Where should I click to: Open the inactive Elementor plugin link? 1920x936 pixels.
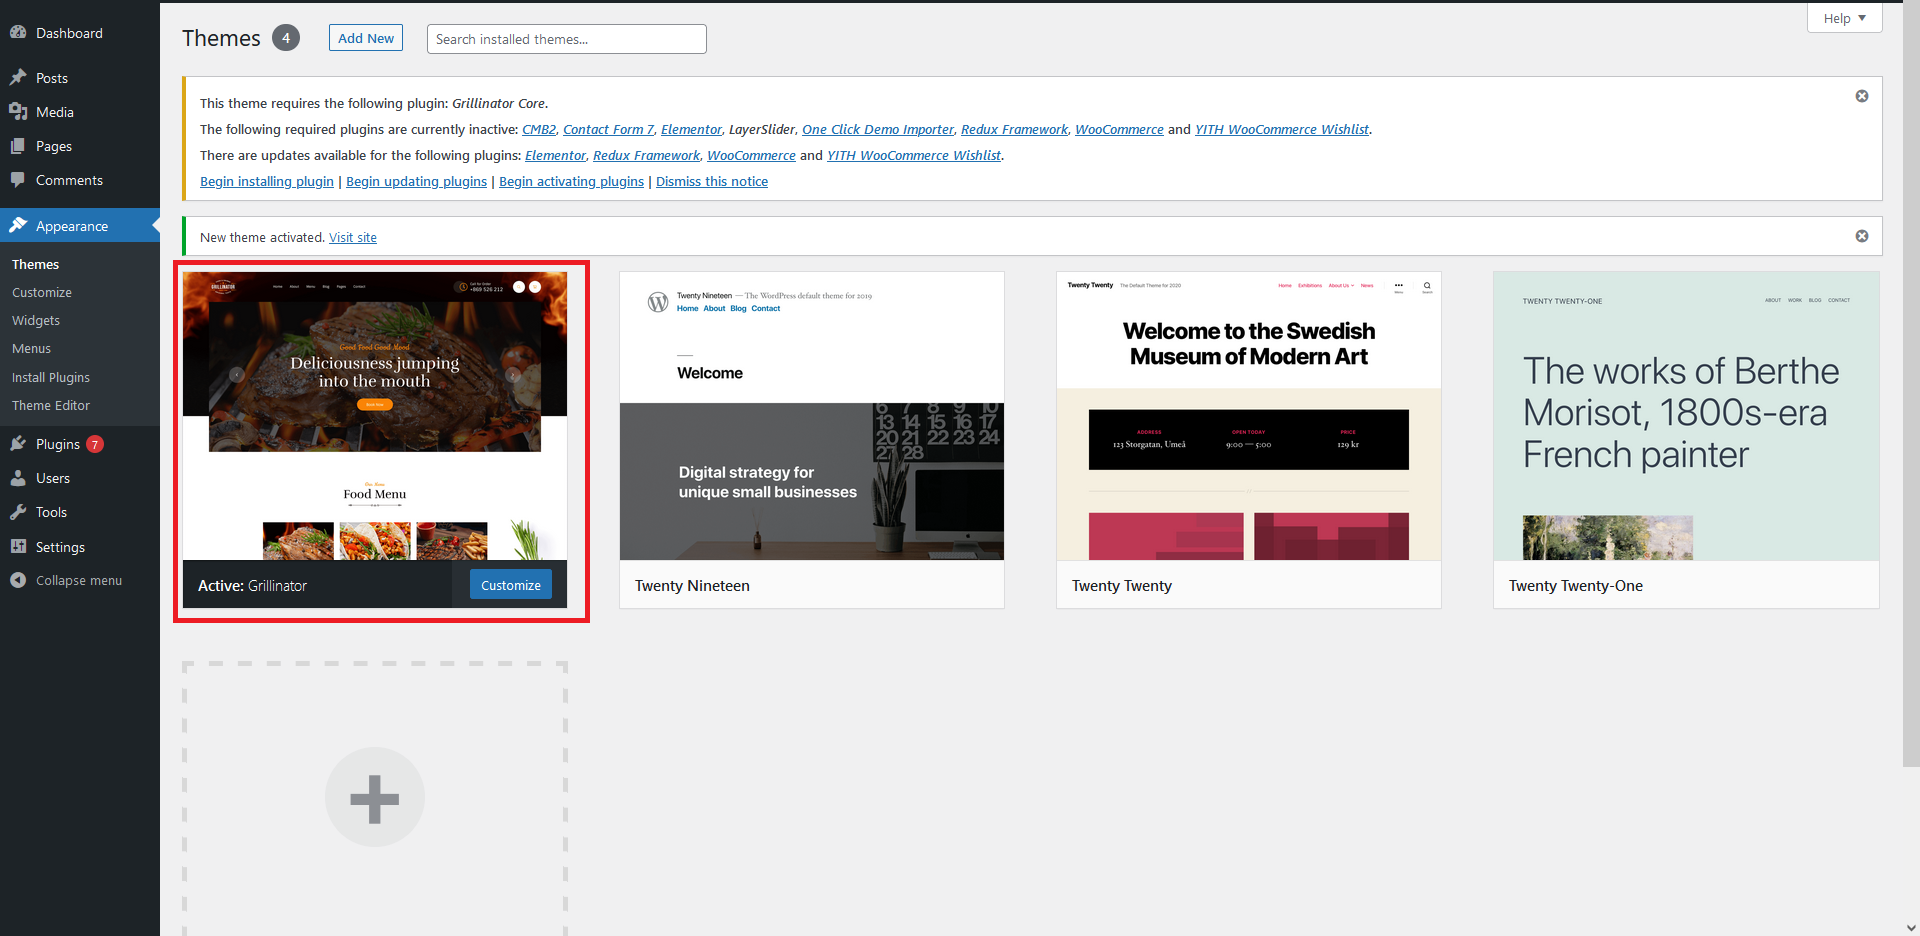tap(691, 129)
